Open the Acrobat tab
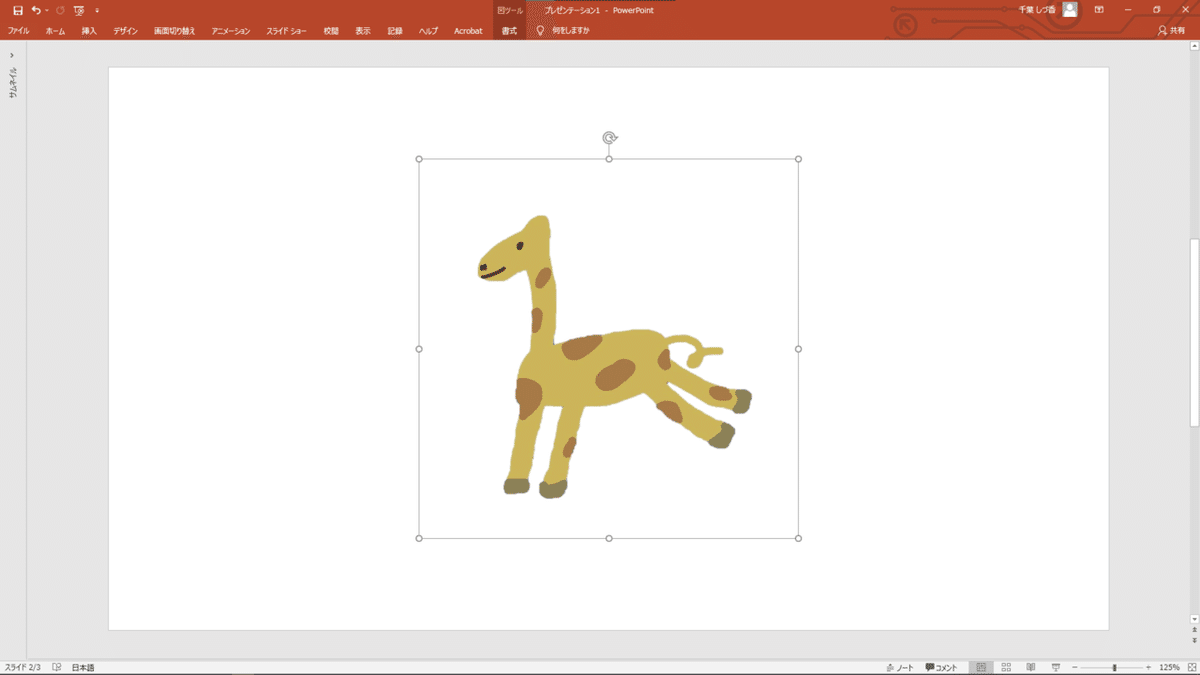Viewport: 1200px width, 675px height. click(468, 31)
